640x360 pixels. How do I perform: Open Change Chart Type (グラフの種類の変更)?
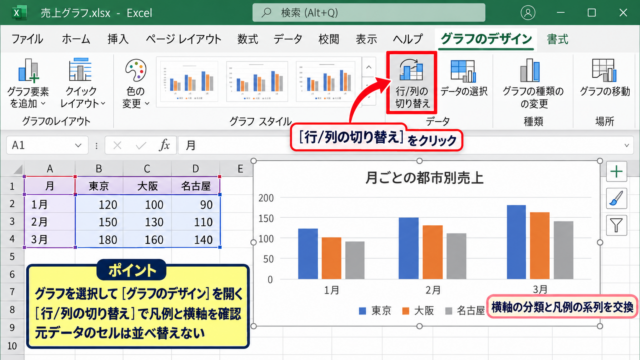pos(533,84)
